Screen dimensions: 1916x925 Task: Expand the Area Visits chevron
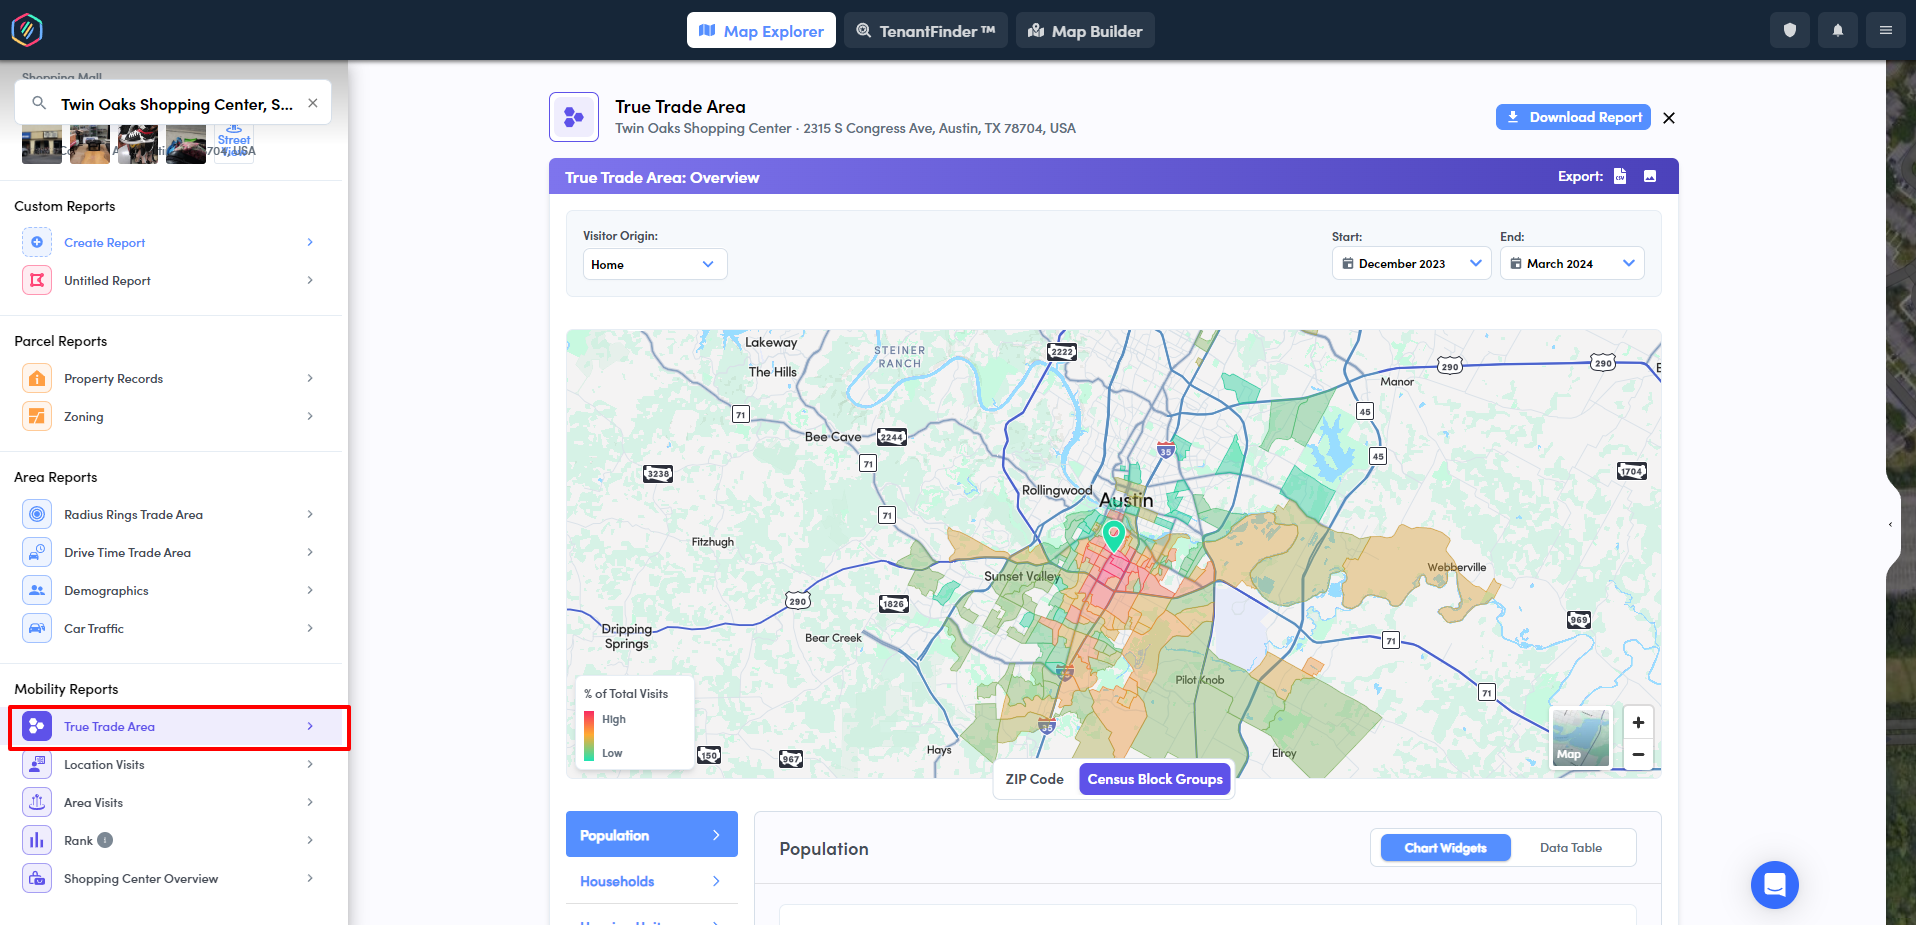coord(310,802)
